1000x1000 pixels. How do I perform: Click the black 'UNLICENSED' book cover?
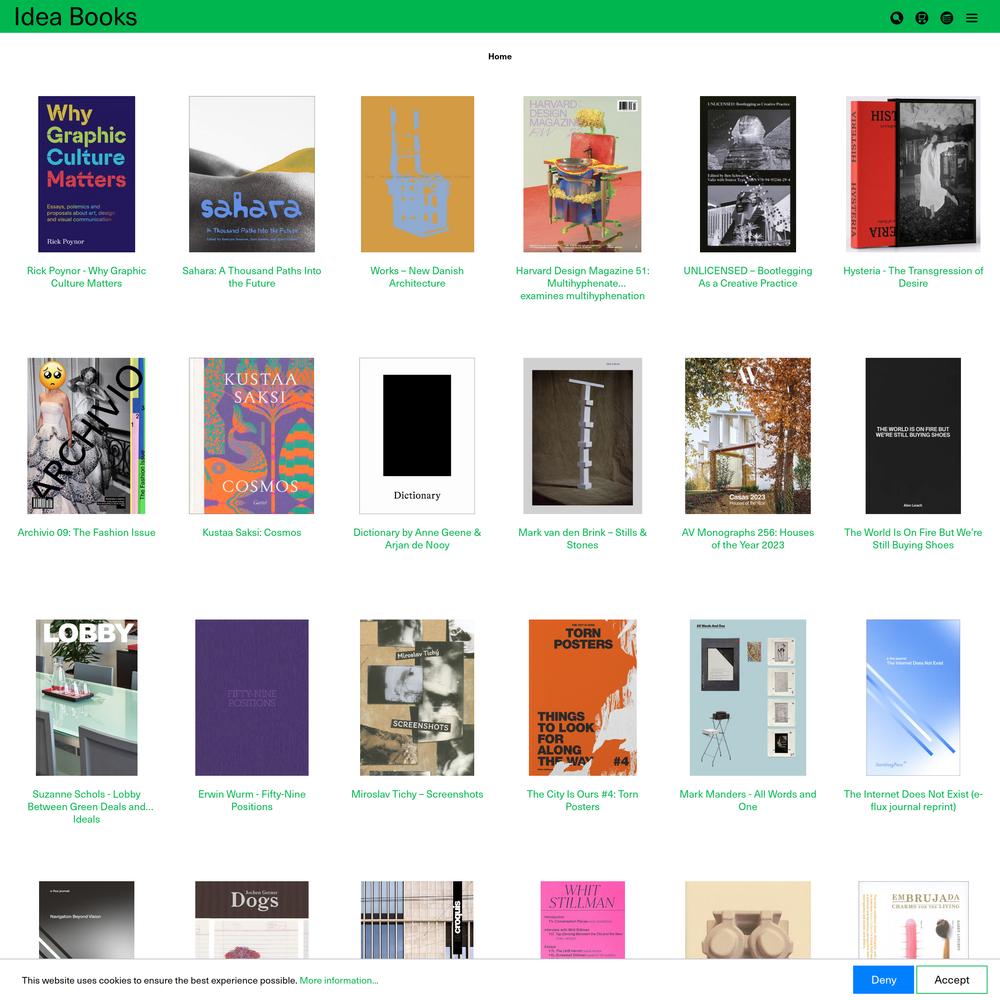(748, 174)
